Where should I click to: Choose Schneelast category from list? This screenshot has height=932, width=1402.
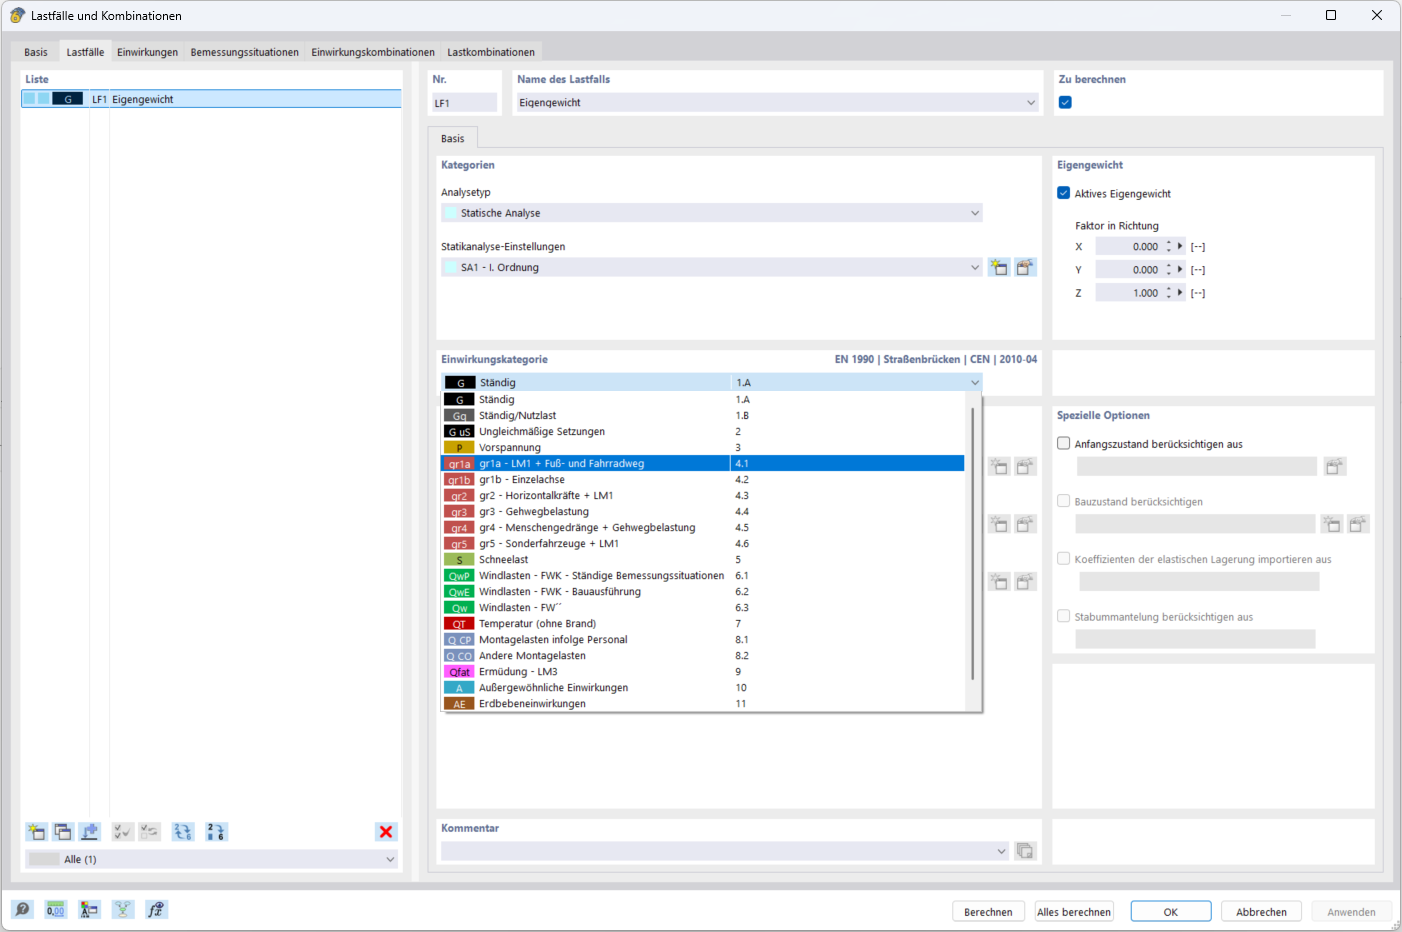click(703, 560)
